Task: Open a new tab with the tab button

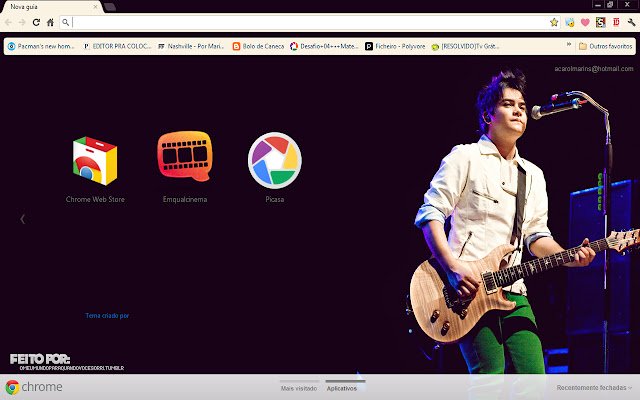Action: coord(110,7)
